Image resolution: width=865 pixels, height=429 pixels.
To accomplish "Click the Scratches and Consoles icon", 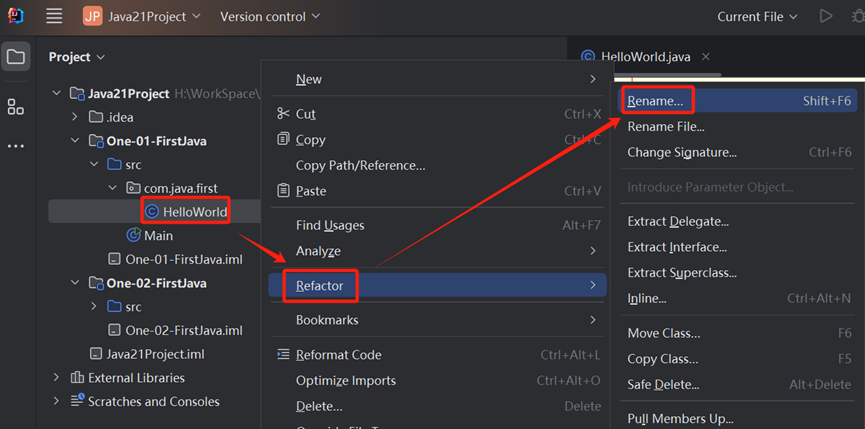I will pyautogui.click(x=77, y=401).
